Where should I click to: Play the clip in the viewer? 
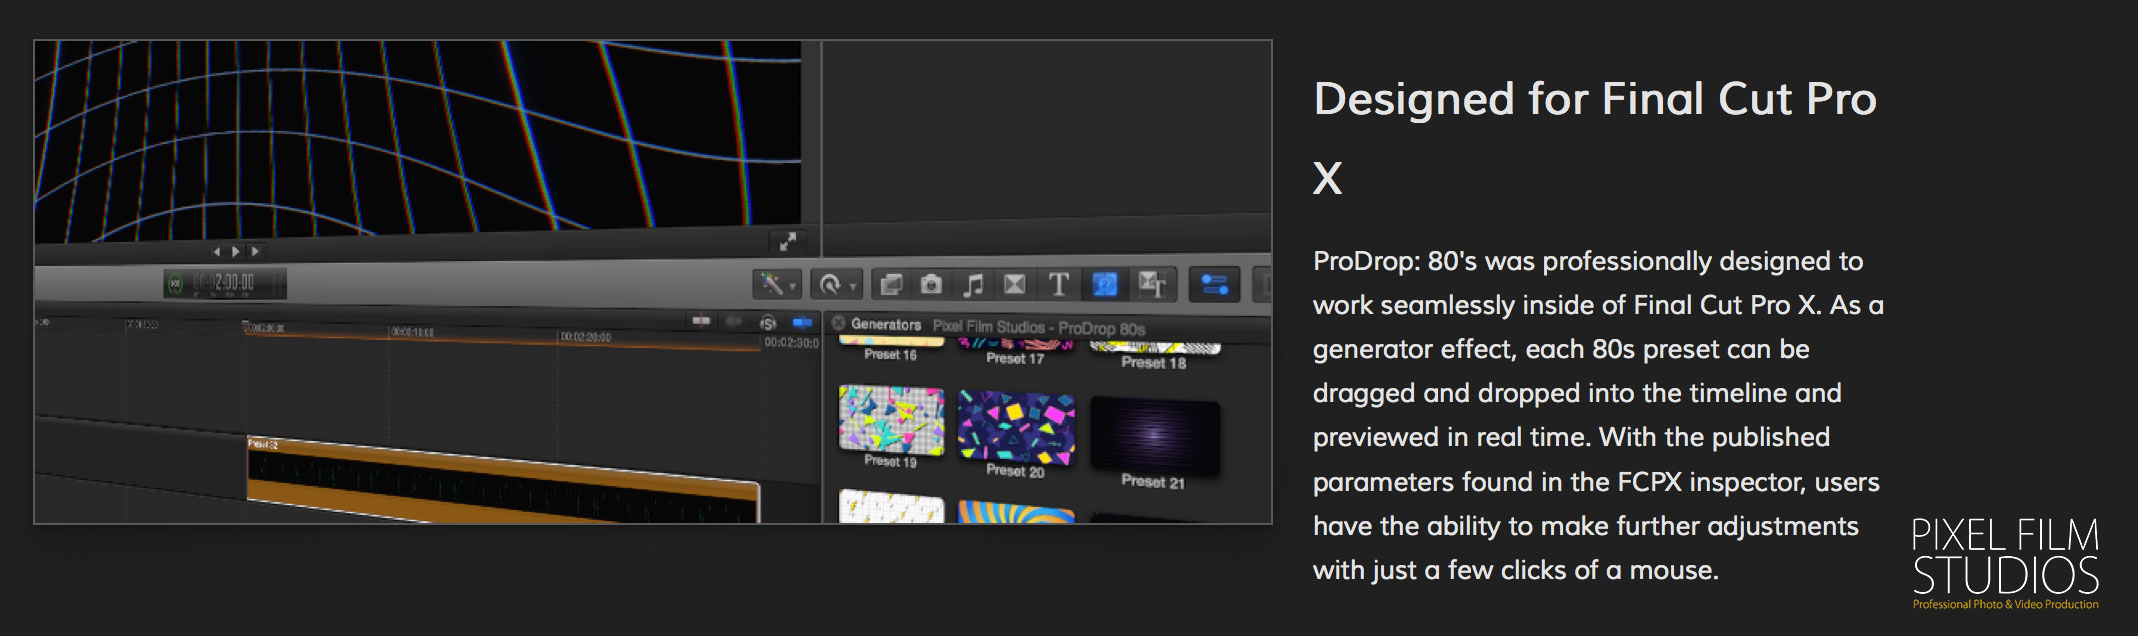236,252
